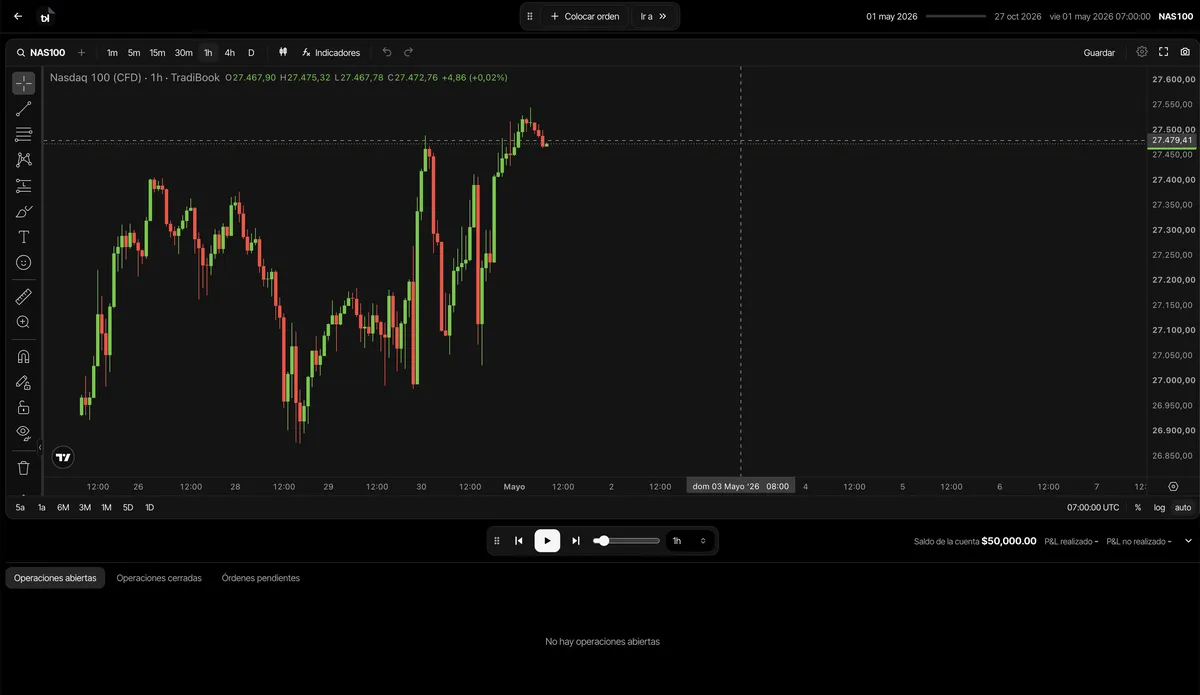Viewport: 1200px width, 695px height.
Task: Open the replay 1h interval dropdown
Action: [x=691, y=541]
